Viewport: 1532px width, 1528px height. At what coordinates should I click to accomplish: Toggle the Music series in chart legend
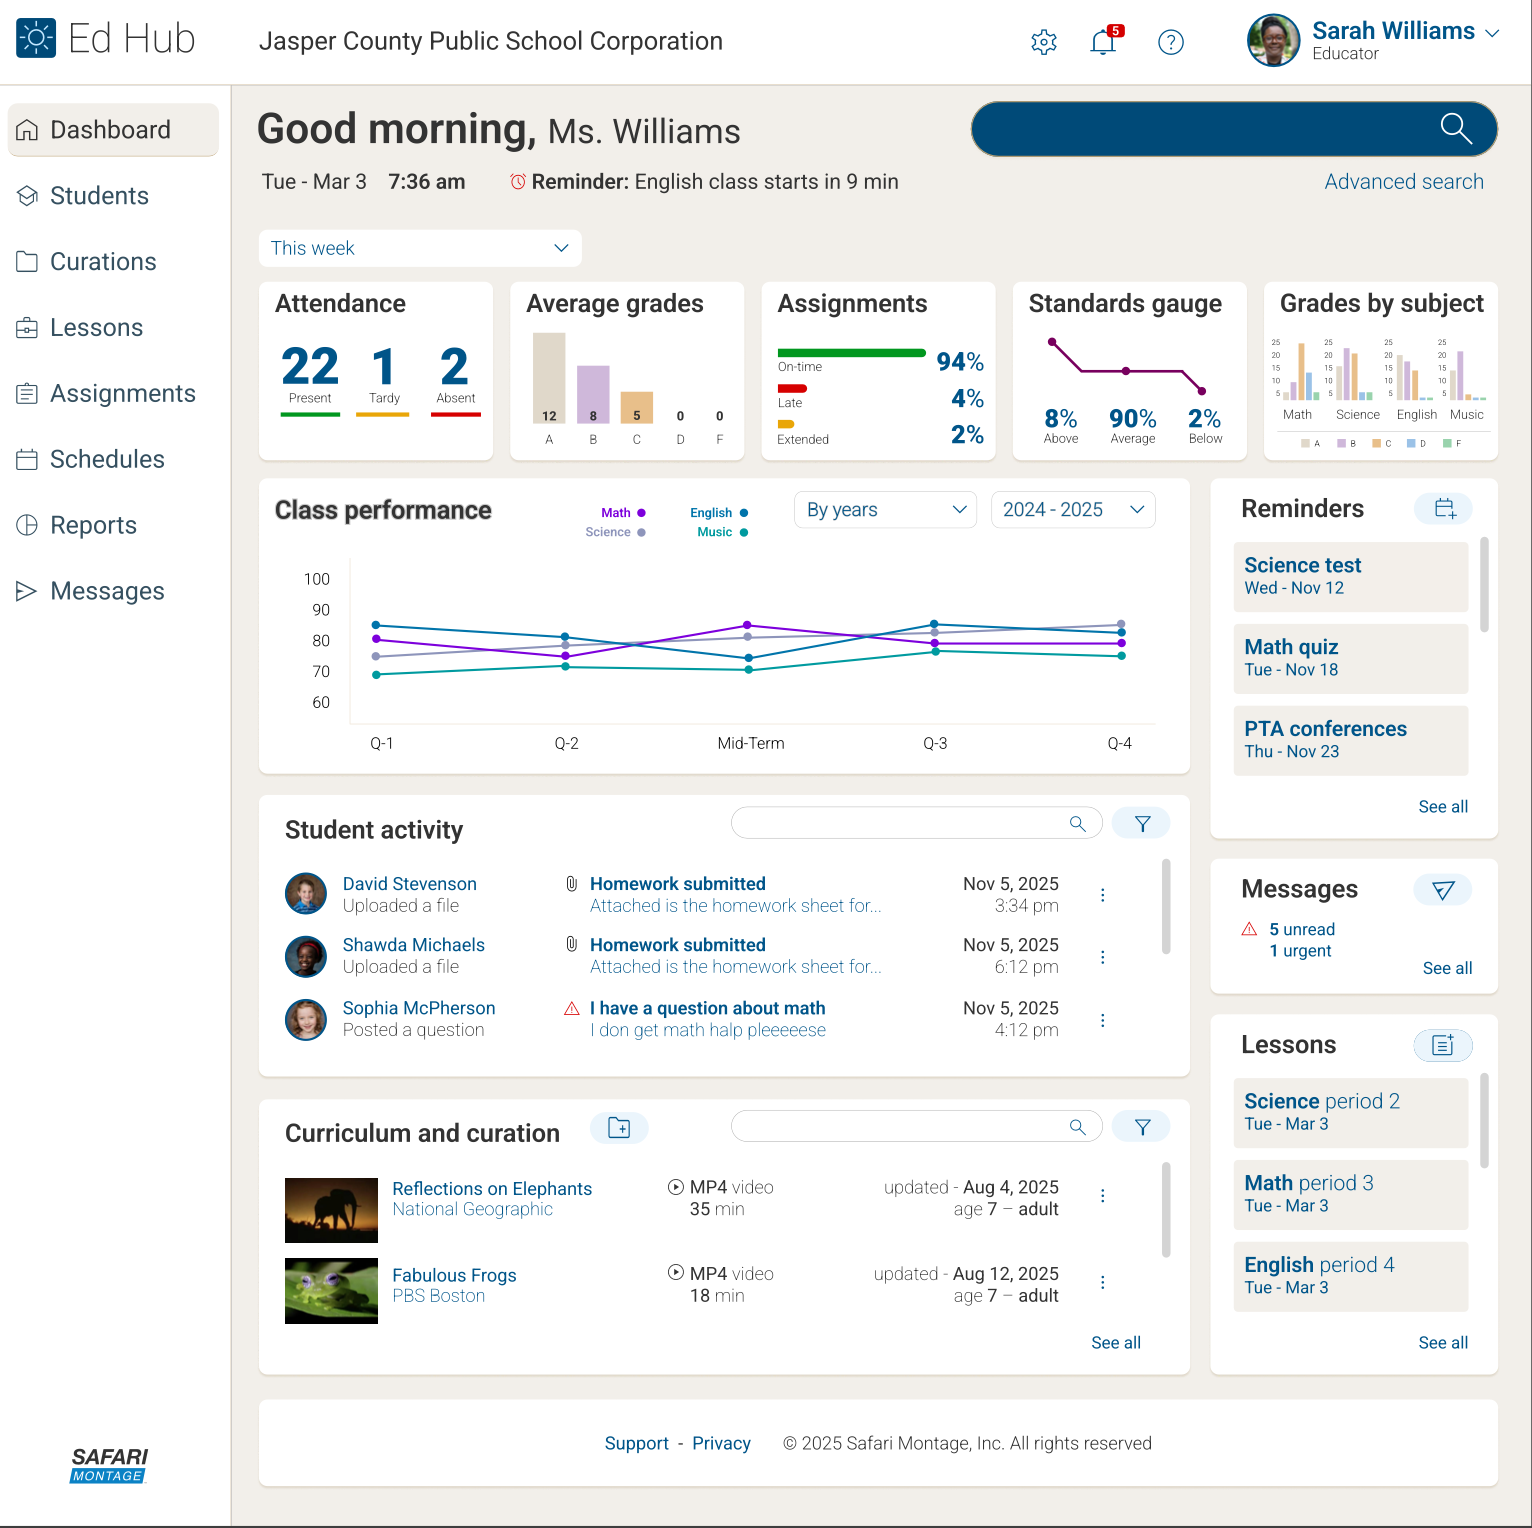tap(721, 532)
